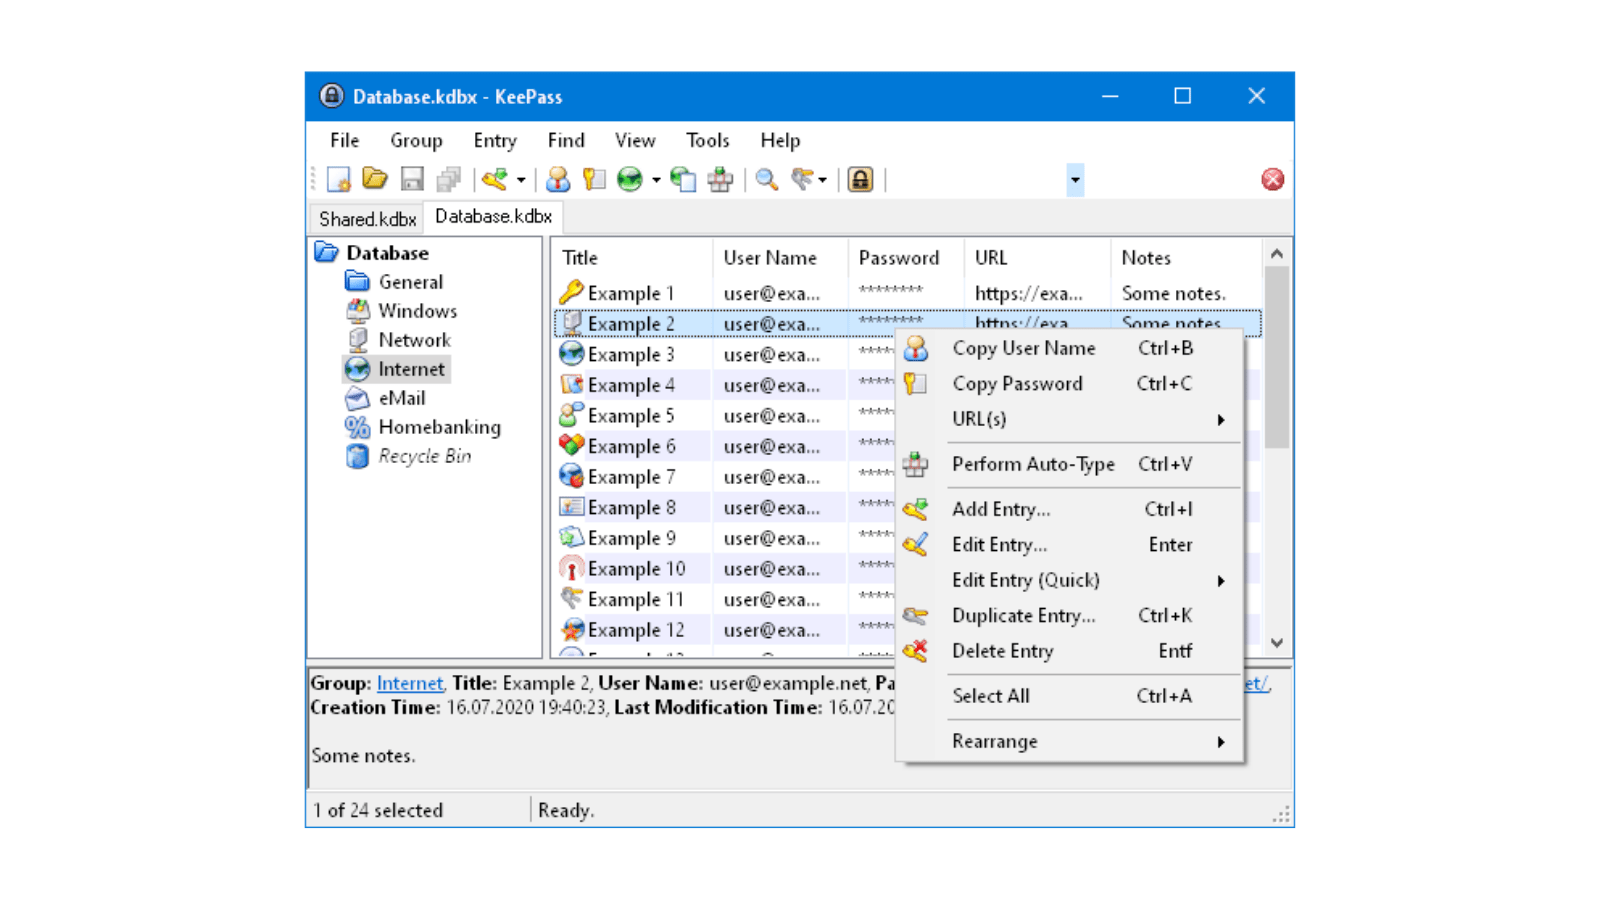Click the Copy Password toolbar icon
This screenshot has height=900, width=1600.
coord(594,179)
